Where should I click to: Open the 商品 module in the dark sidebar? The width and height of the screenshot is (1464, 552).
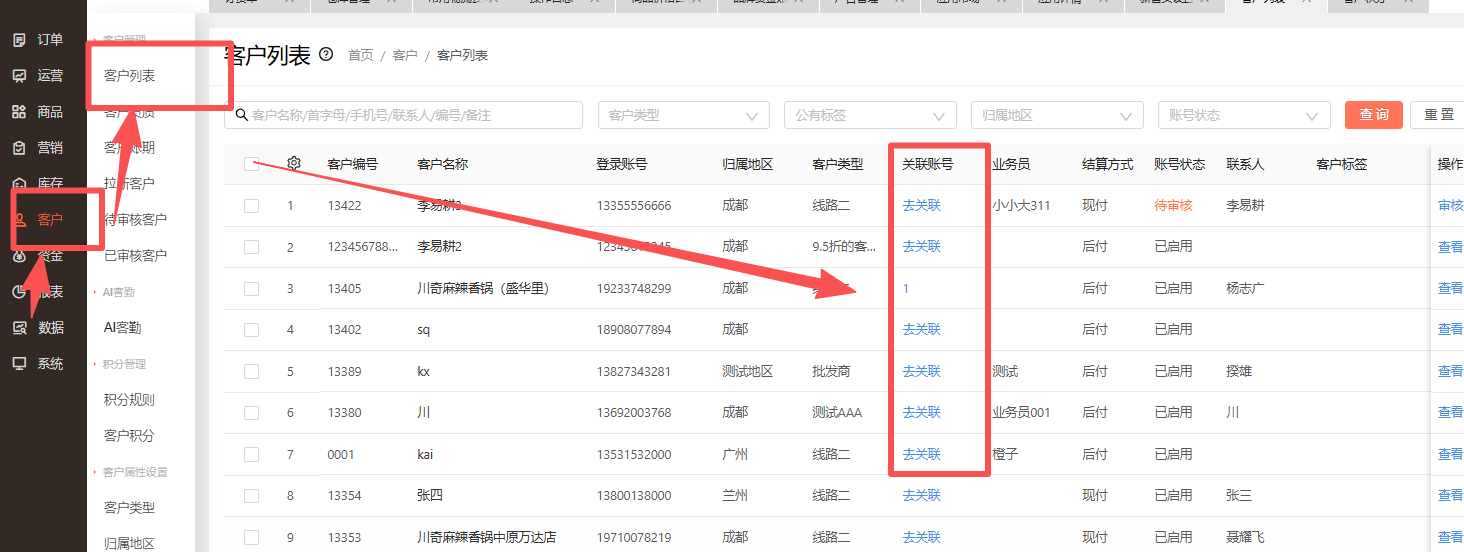[38, 112]
